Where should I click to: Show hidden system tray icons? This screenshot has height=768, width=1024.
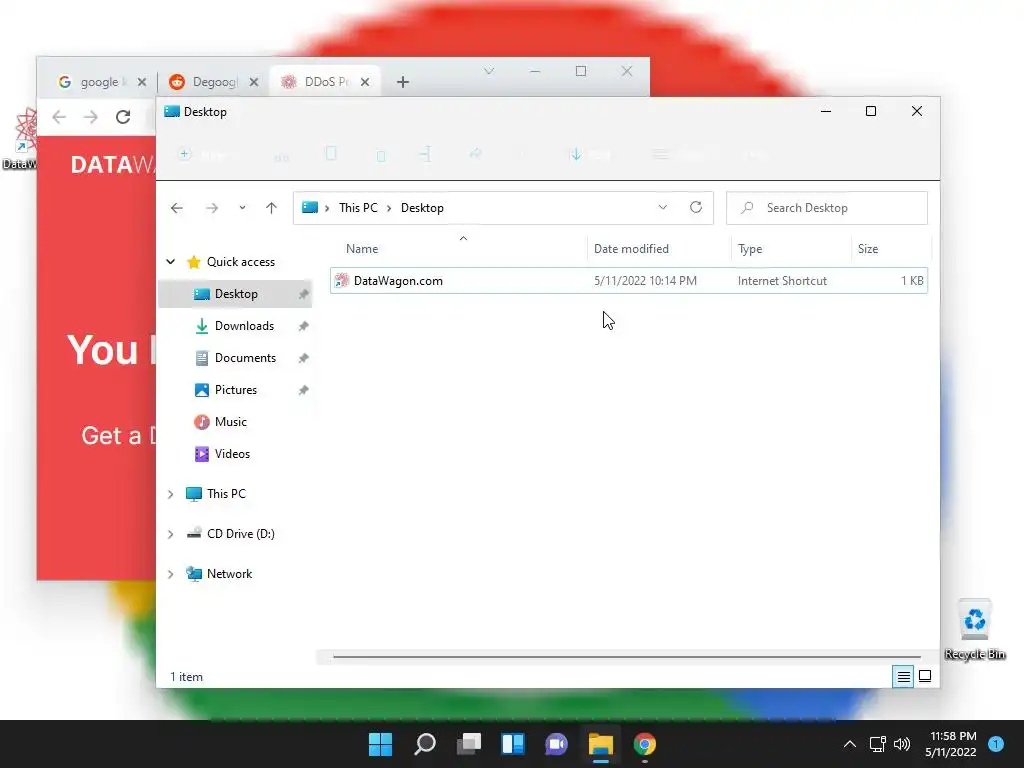coord(850,744)
